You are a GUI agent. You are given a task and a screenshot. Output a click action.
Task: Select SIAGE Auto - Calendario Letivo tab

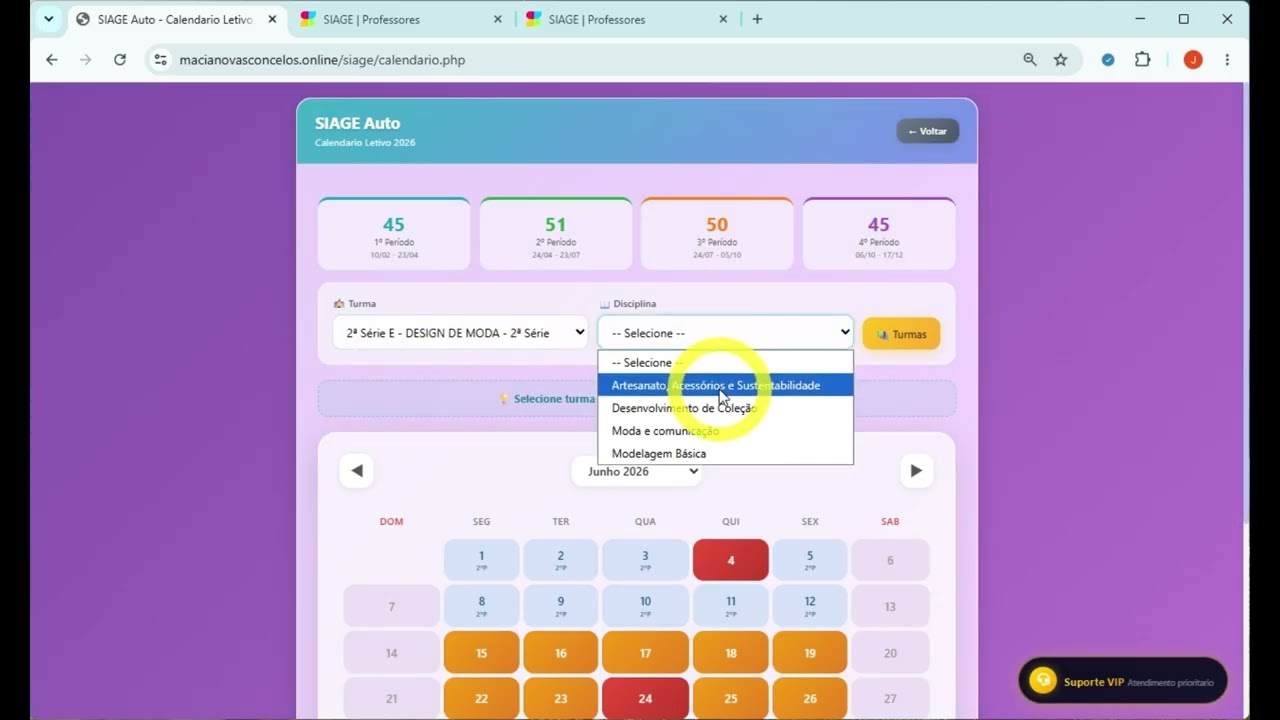coord(177,19)
